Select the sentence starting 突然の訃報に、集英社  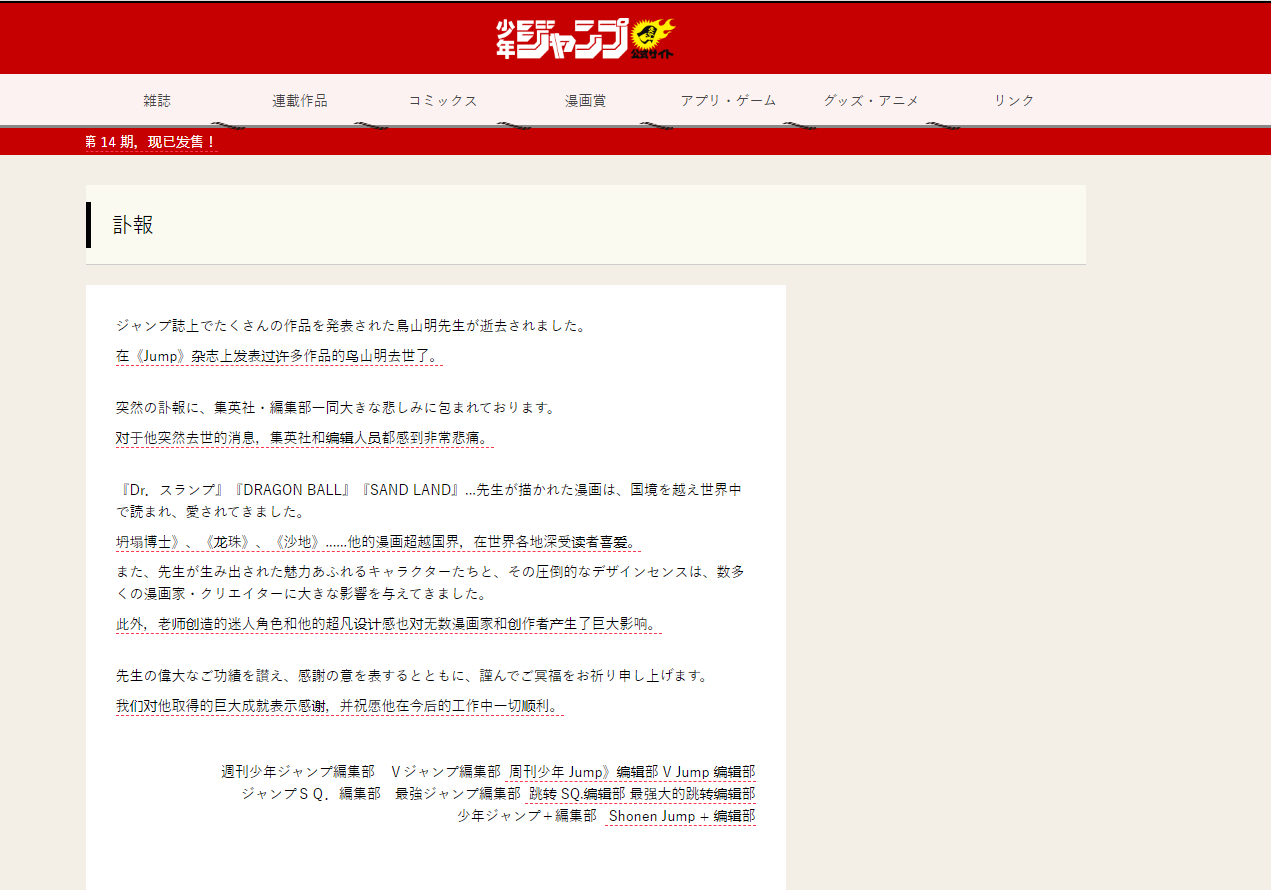pos(335,408)
